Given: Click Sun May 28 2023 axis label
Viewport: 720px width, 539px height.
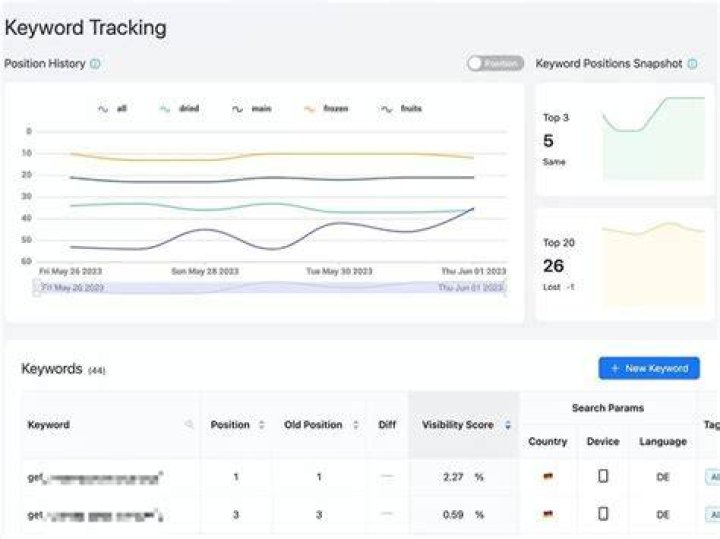Looking at the screenshot, I should [205, 271].
